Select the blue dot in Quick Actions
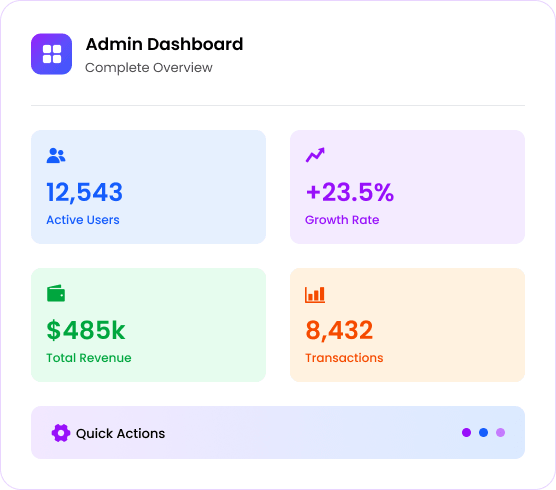 [x=483, y=433]
